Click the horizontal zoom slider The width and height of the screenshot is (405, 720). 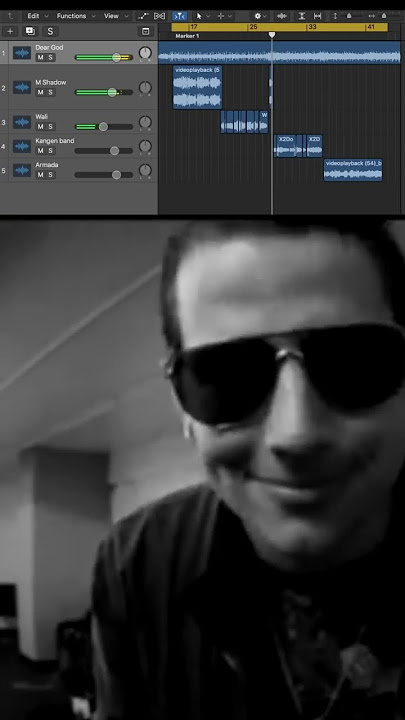point(384,16)
